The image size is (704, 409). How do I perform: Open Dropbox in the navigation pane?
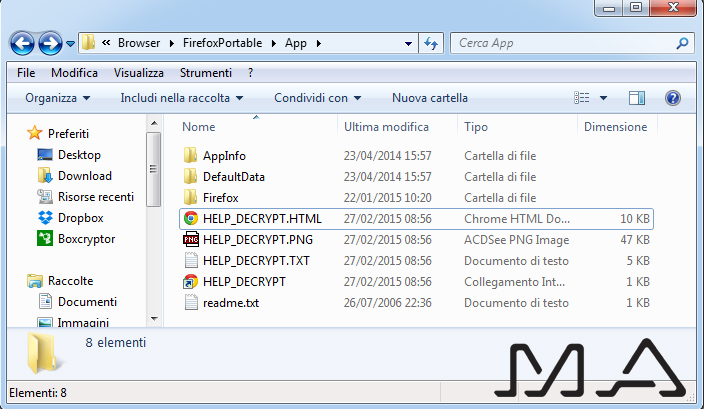tap(80, 218)
